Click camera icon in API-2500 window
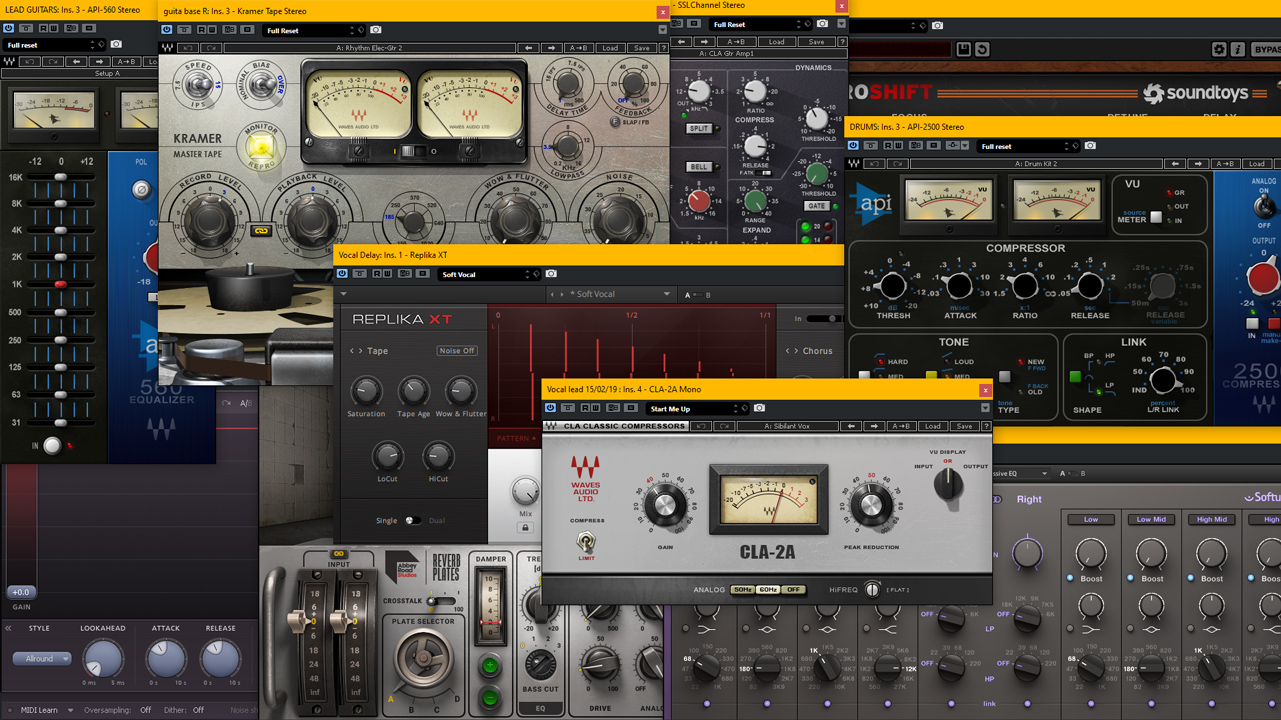The image size is (1281, 720). tap(1090, 146)
